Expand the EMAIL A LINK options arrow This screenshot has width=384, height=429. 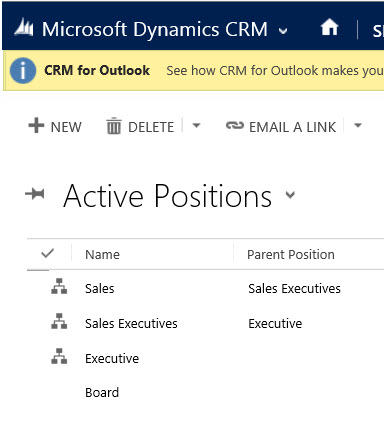coord(358,126)
